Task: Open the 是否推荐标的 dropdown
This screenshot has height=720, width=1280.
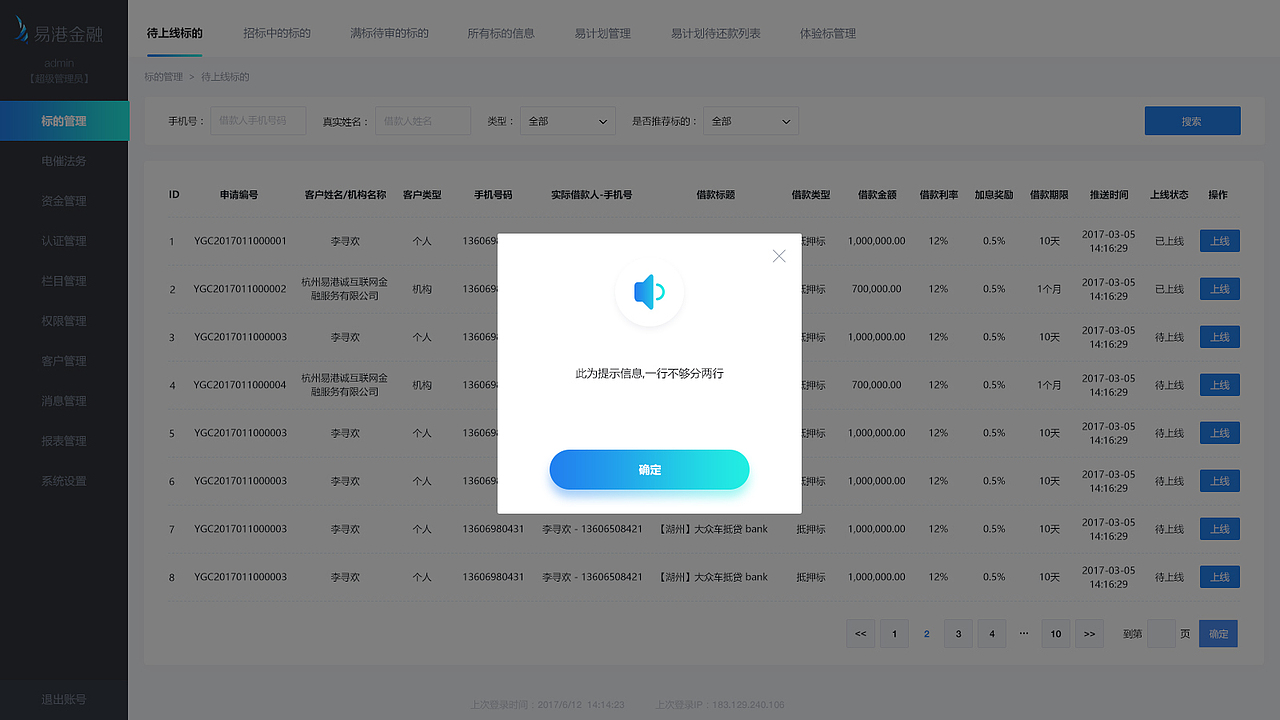Action: pyautogui.click(x=750, y=120)
